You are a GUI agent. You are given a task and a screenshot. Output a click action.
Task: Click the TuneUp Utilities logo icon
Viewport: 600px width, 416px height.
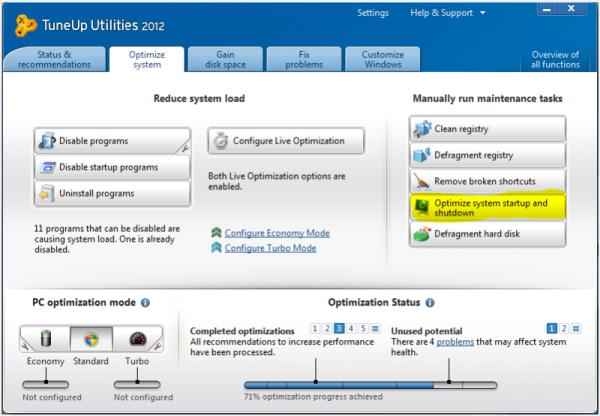tap(25, 25)
